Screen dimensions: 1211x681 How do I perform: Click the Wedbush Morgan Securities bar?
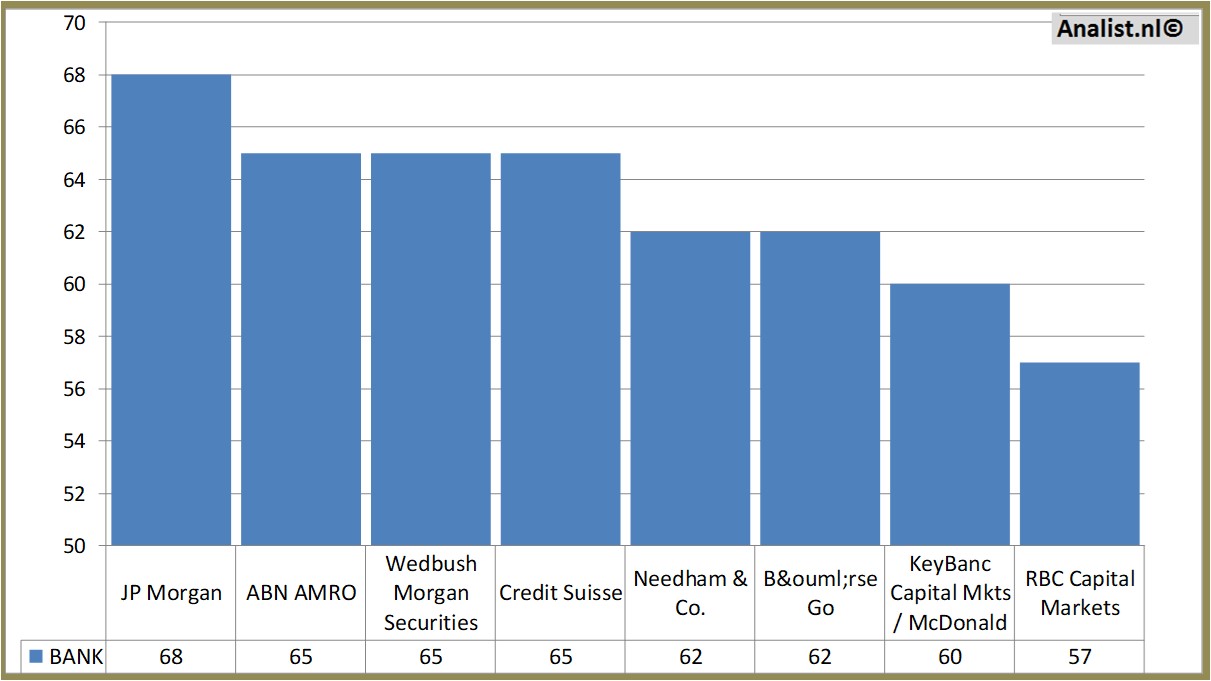431,349
